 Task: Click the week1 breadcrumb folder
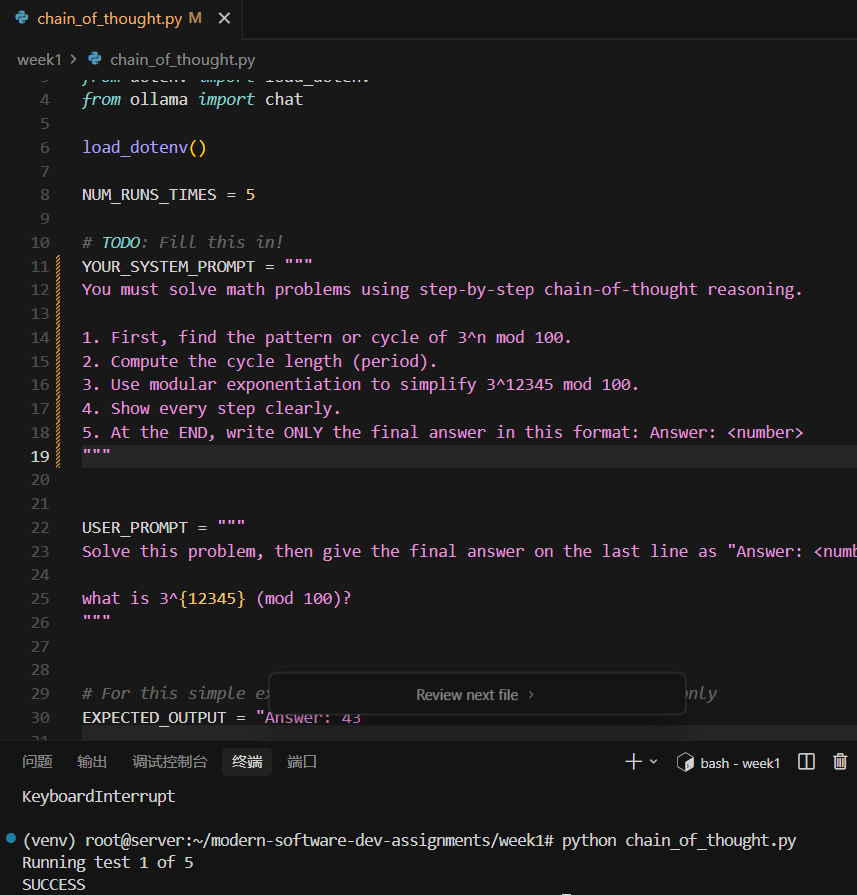coord(38,60)
